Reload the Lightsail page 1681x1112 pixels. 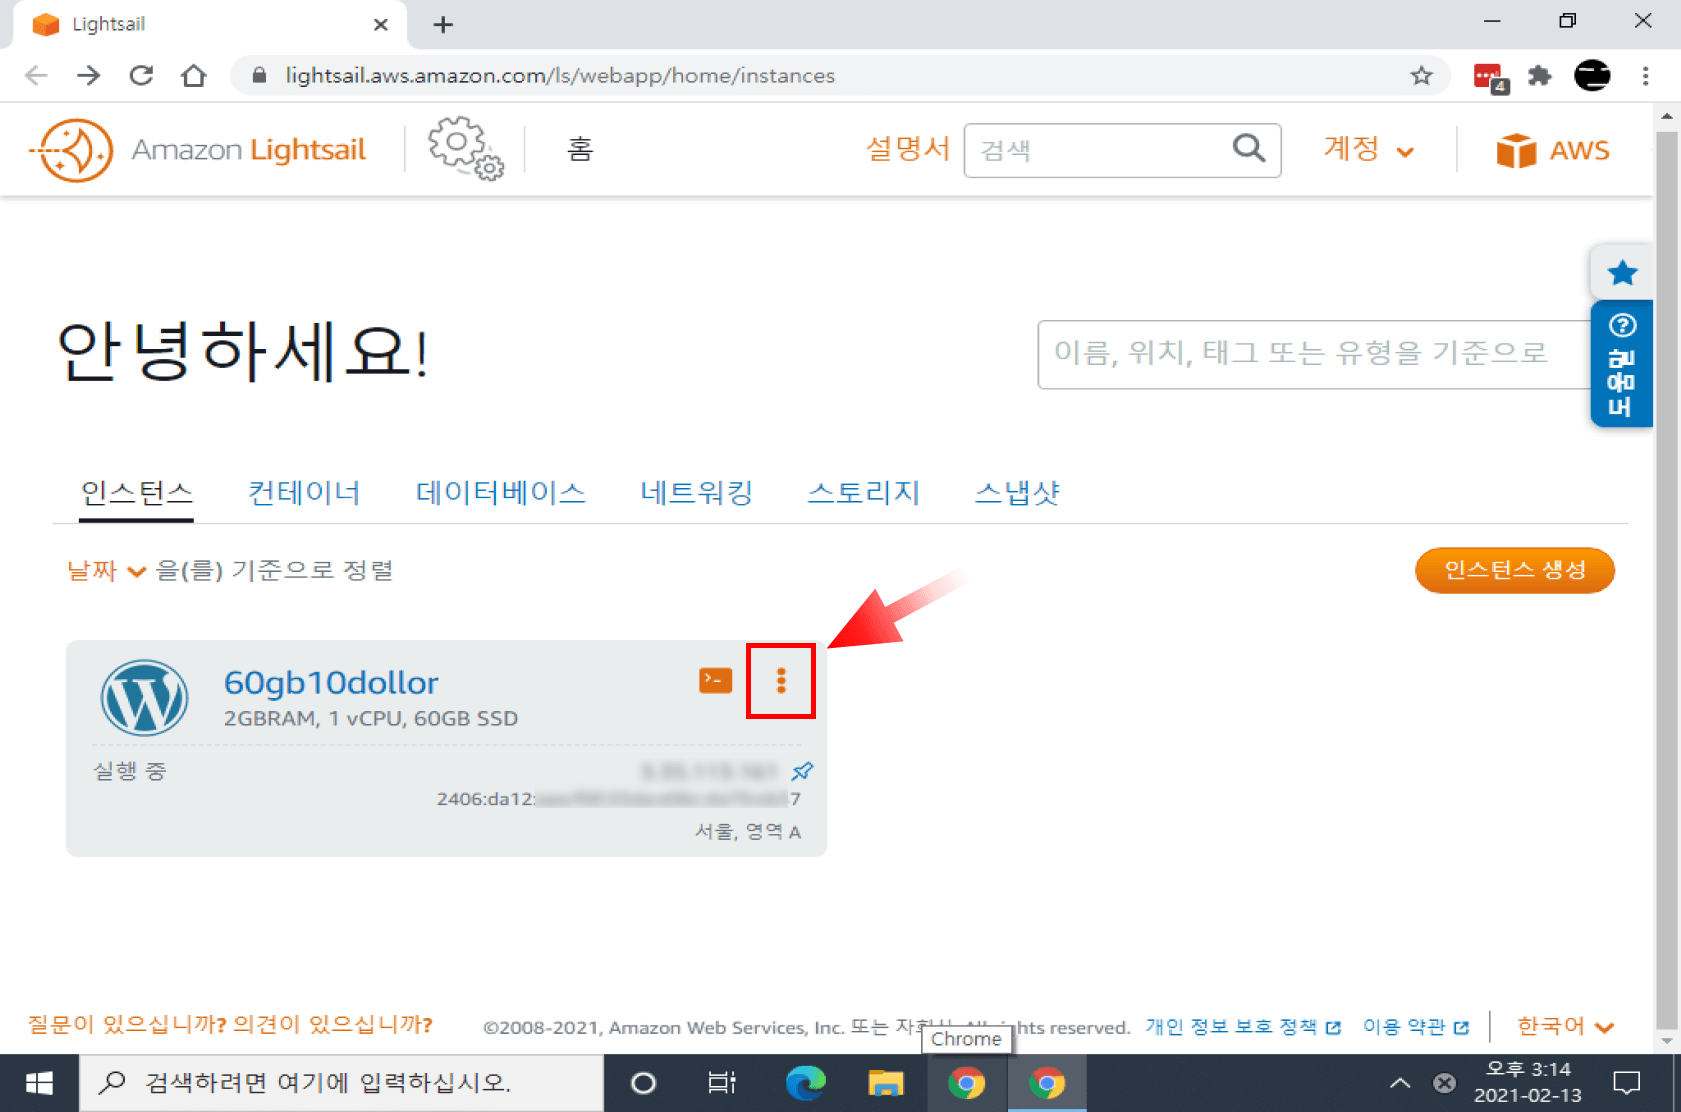coord(141,76)
